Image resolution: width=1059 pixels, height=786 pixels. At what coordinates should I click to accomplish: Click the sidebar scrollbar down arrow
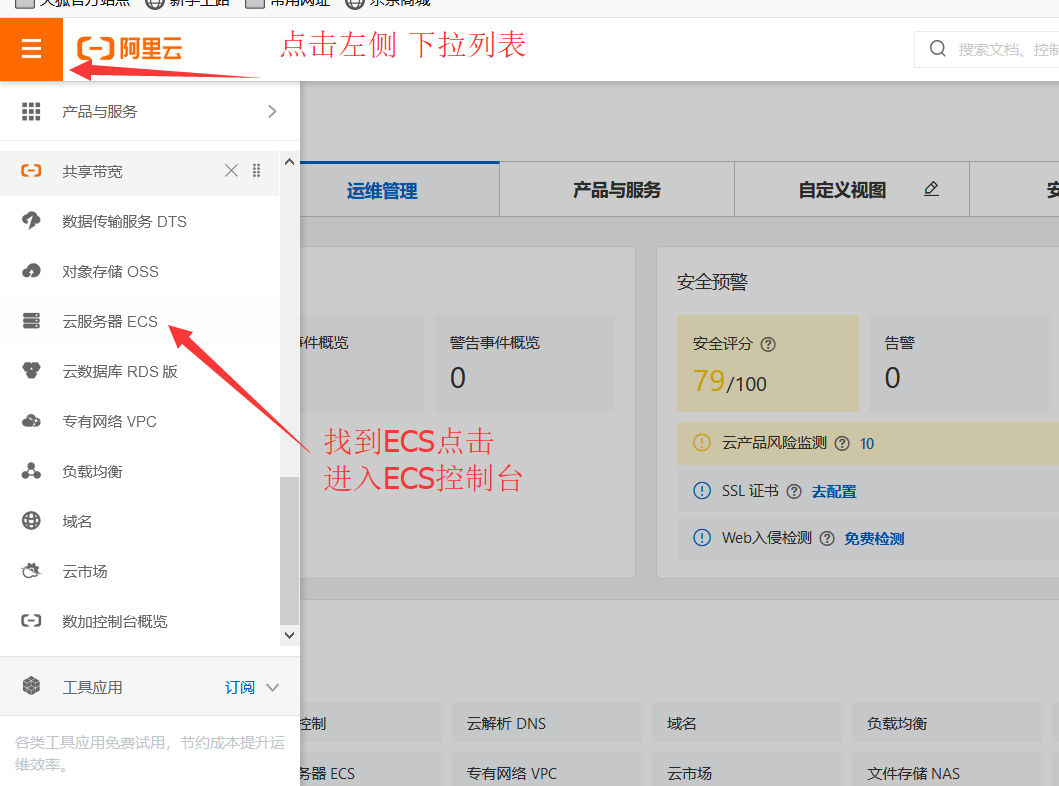coord(289,635)
